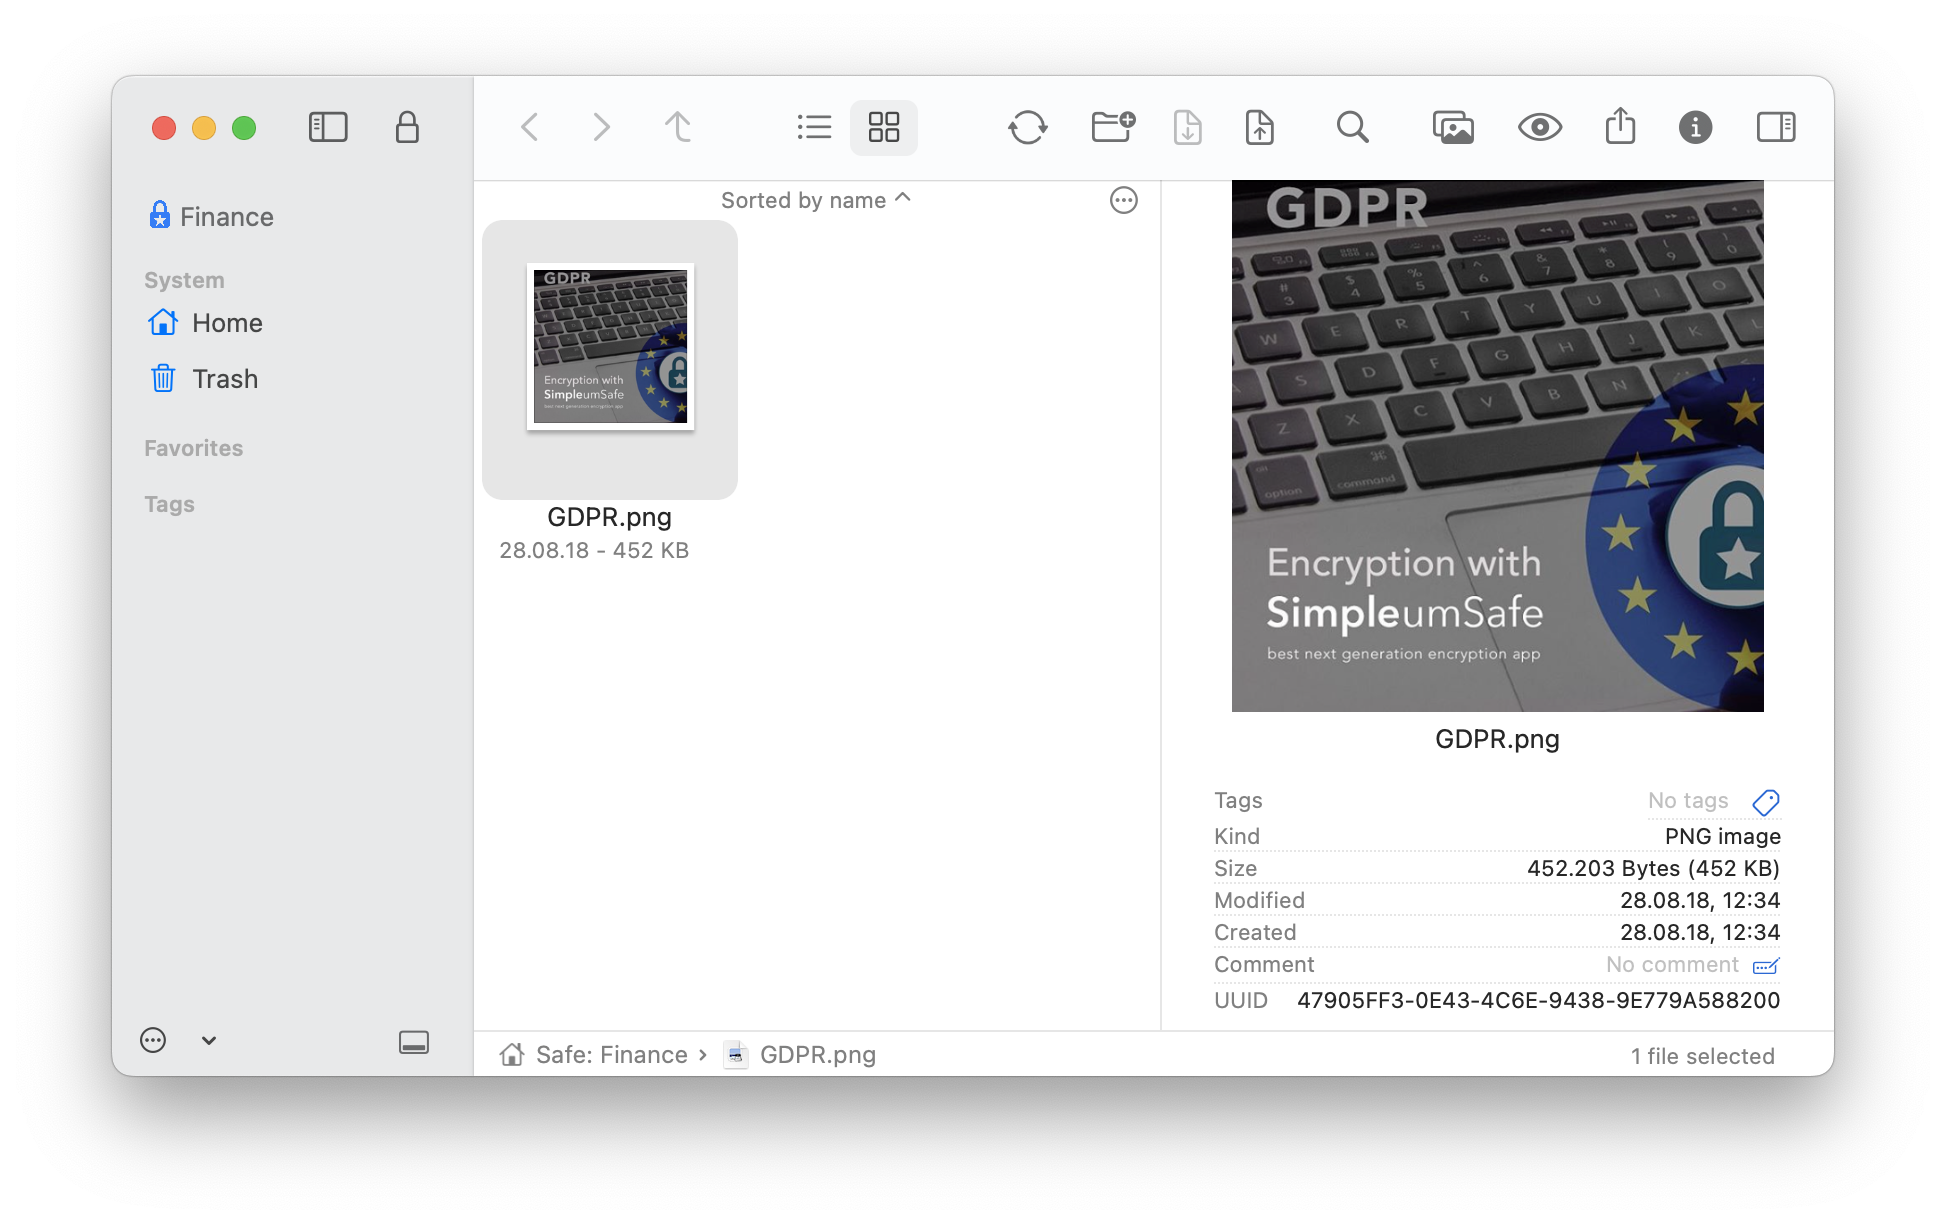This screenshot has height=1224, width=1946.
Task: Click the No tags field
Action: pyautogui.click(x=1688, y=800)
